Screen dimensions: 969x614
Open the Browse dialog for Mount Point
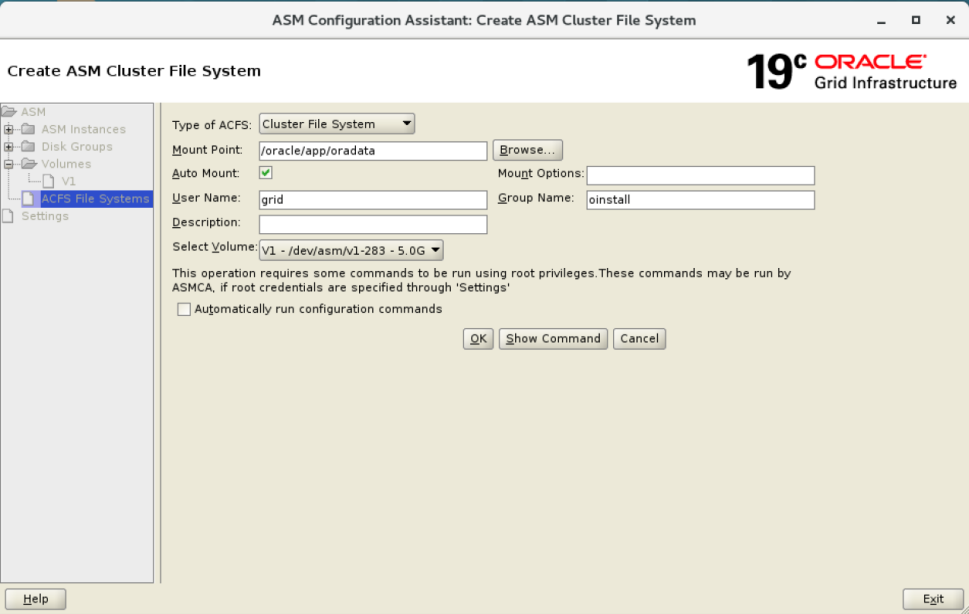point(527,149)
